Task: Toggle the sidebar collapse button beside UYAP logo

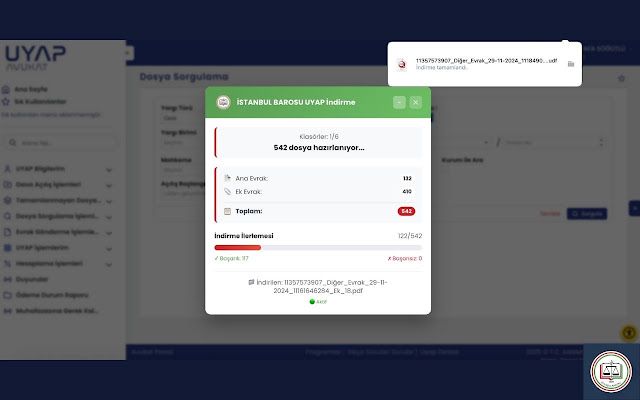Action: click(128, 53)
